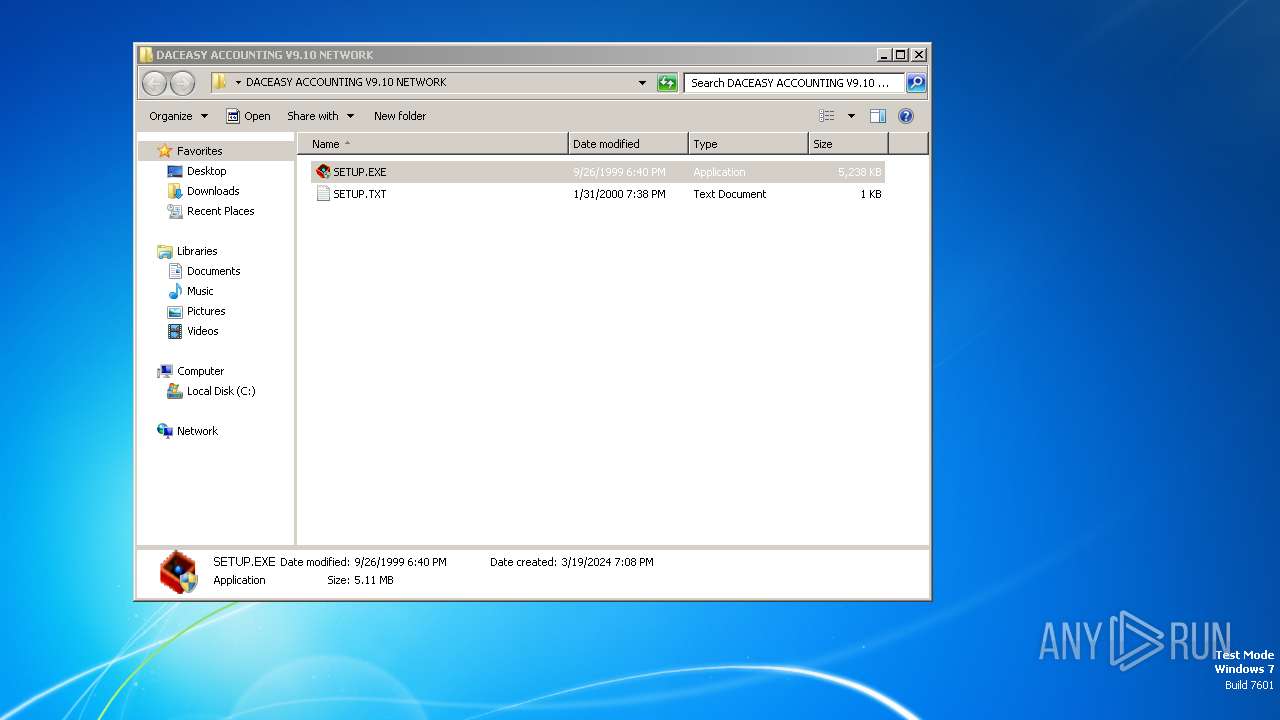Image resolution: width=1280 pixels, height=720 pixels.
Task: Click the folder icon in address bar
Action: click(220, 82)
